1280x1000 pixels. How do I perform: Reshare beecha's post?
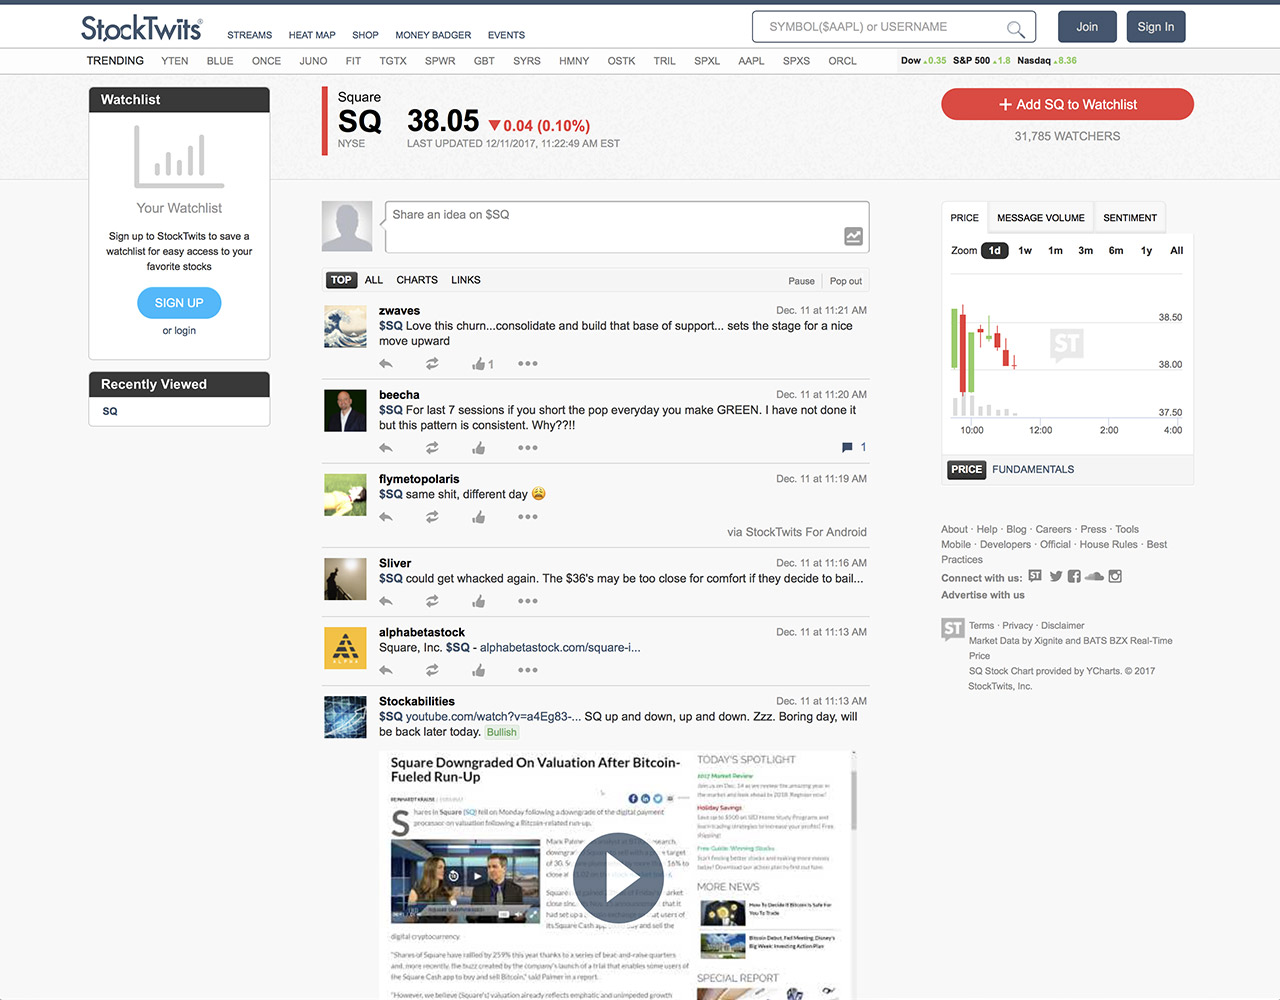[x=432, y=448]
